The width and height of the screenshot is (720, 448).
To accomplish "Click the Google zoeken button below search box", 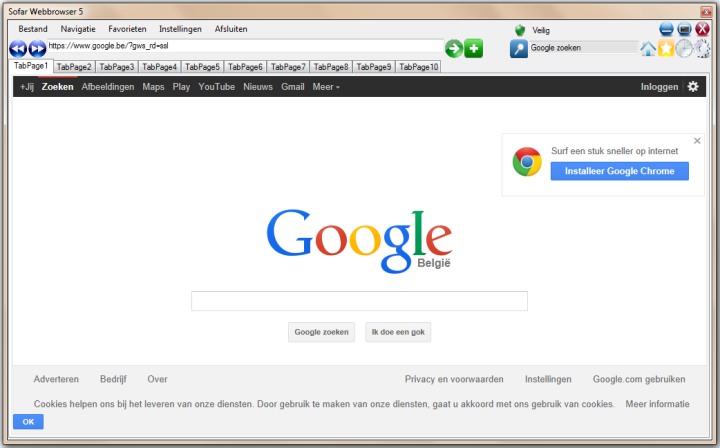I will (x=321, y=332).
